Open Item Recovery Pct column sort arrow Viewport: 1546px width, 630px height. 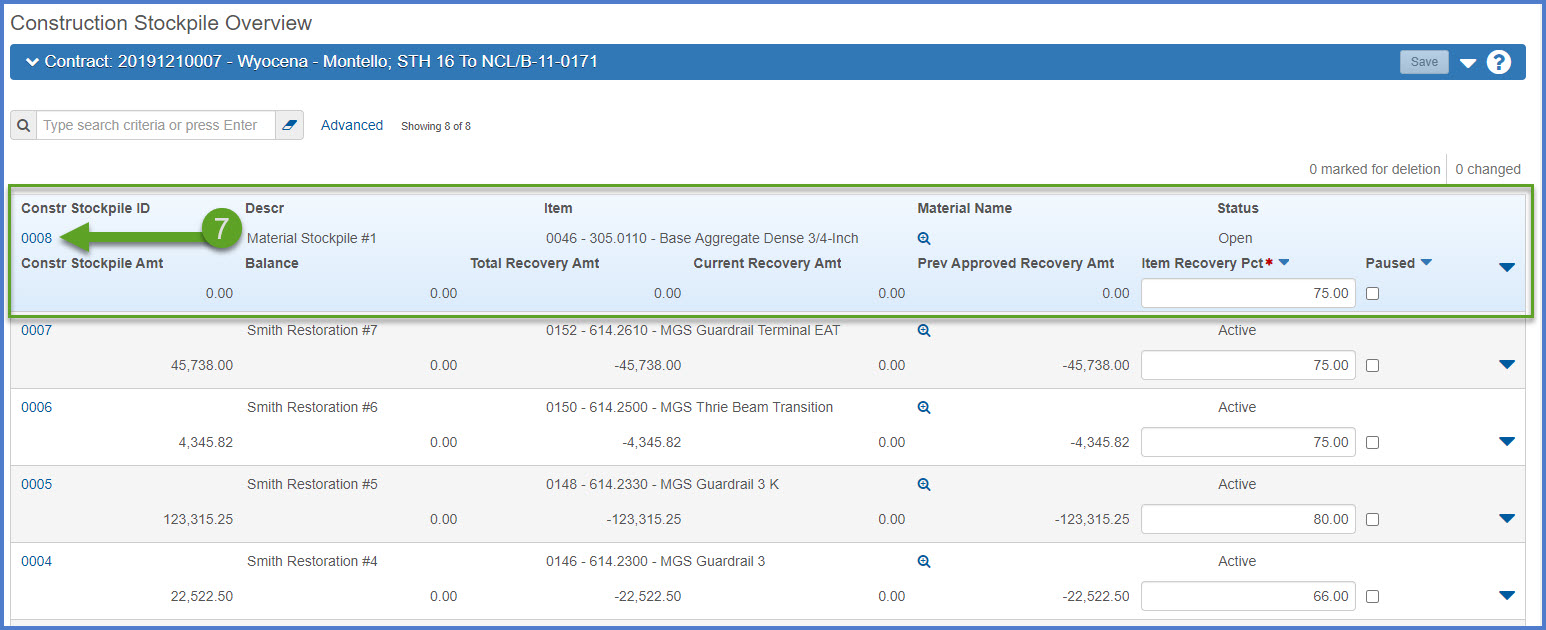click(x=1284, y=263)
